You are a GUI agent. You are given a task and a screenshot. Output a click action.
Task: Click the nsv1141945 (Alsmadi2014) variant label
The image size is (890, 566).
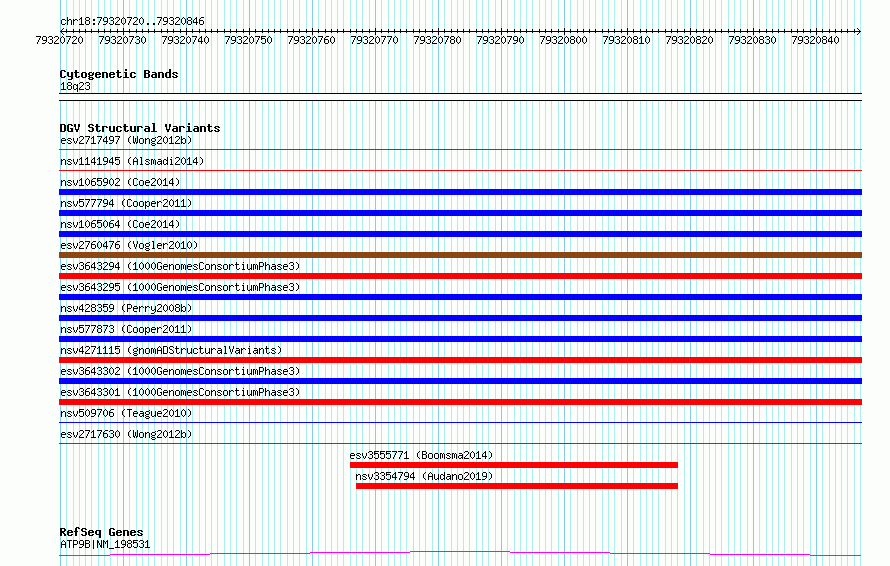point(132,161)
